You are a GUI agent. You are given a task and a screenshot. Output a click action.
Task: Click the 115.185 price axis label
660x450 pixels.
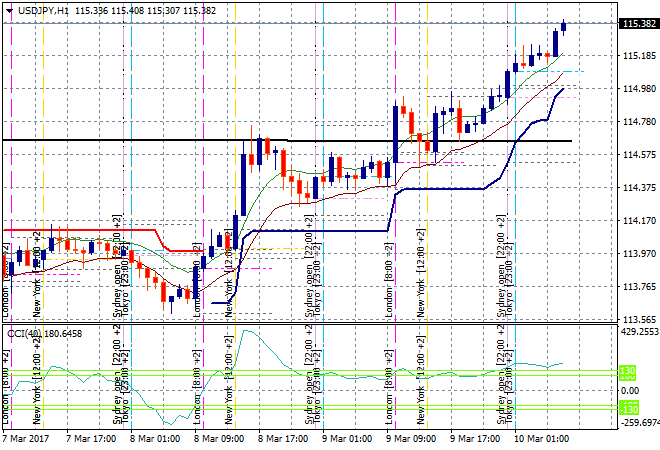click(638, 56)
